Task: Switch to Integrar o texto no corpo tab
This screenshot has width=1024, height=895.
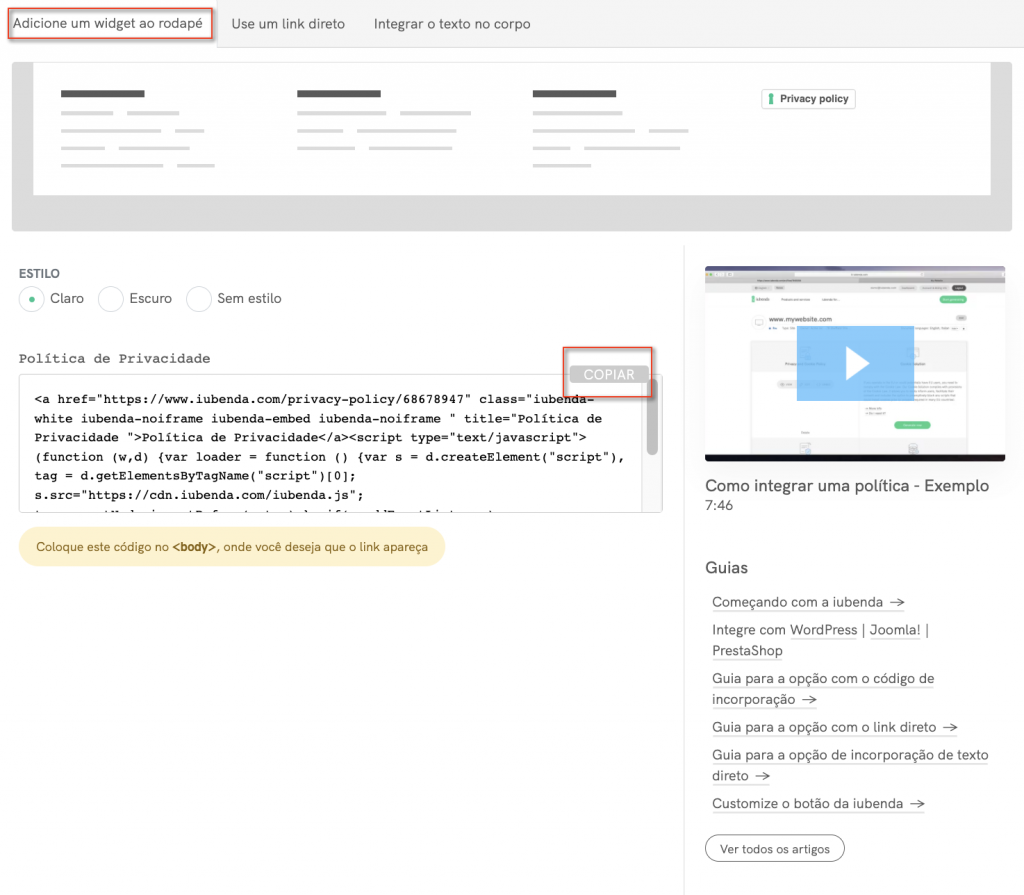Action: 452,23
